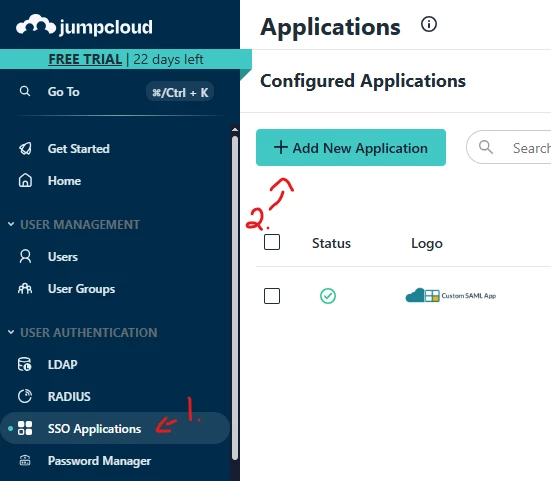Click the JumpCloud logo

84,25
